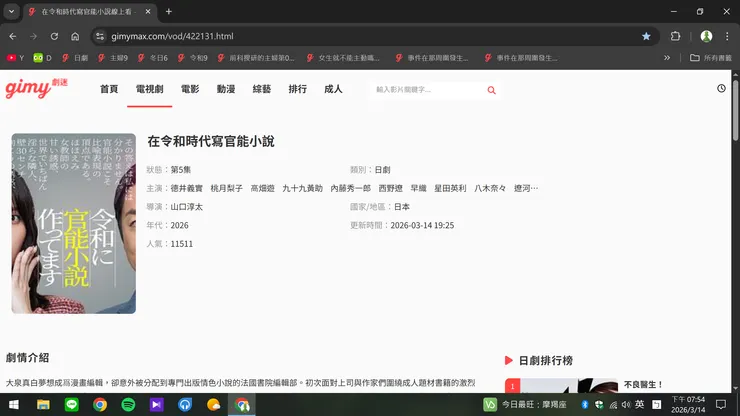Open the 主婦9 bookmark

click(x=113, y=58)
